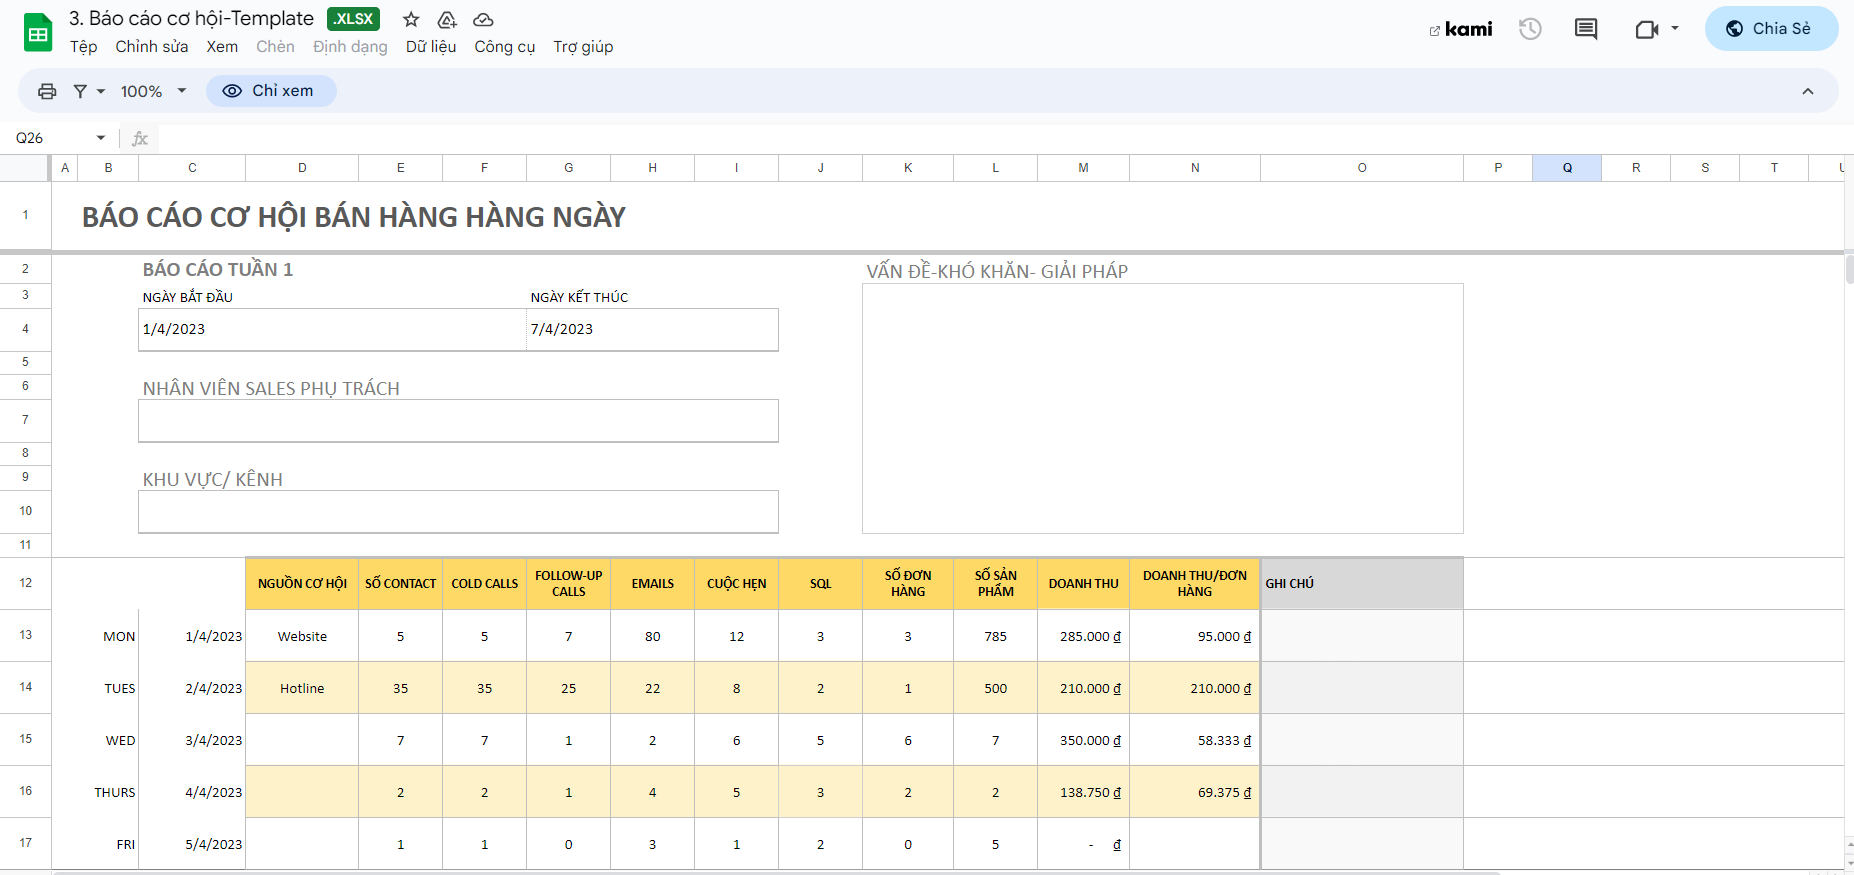This screenshot has width=1854, height=875.
Task: Select column O header
Action: pyautogui.click(x=1362, y=168)
